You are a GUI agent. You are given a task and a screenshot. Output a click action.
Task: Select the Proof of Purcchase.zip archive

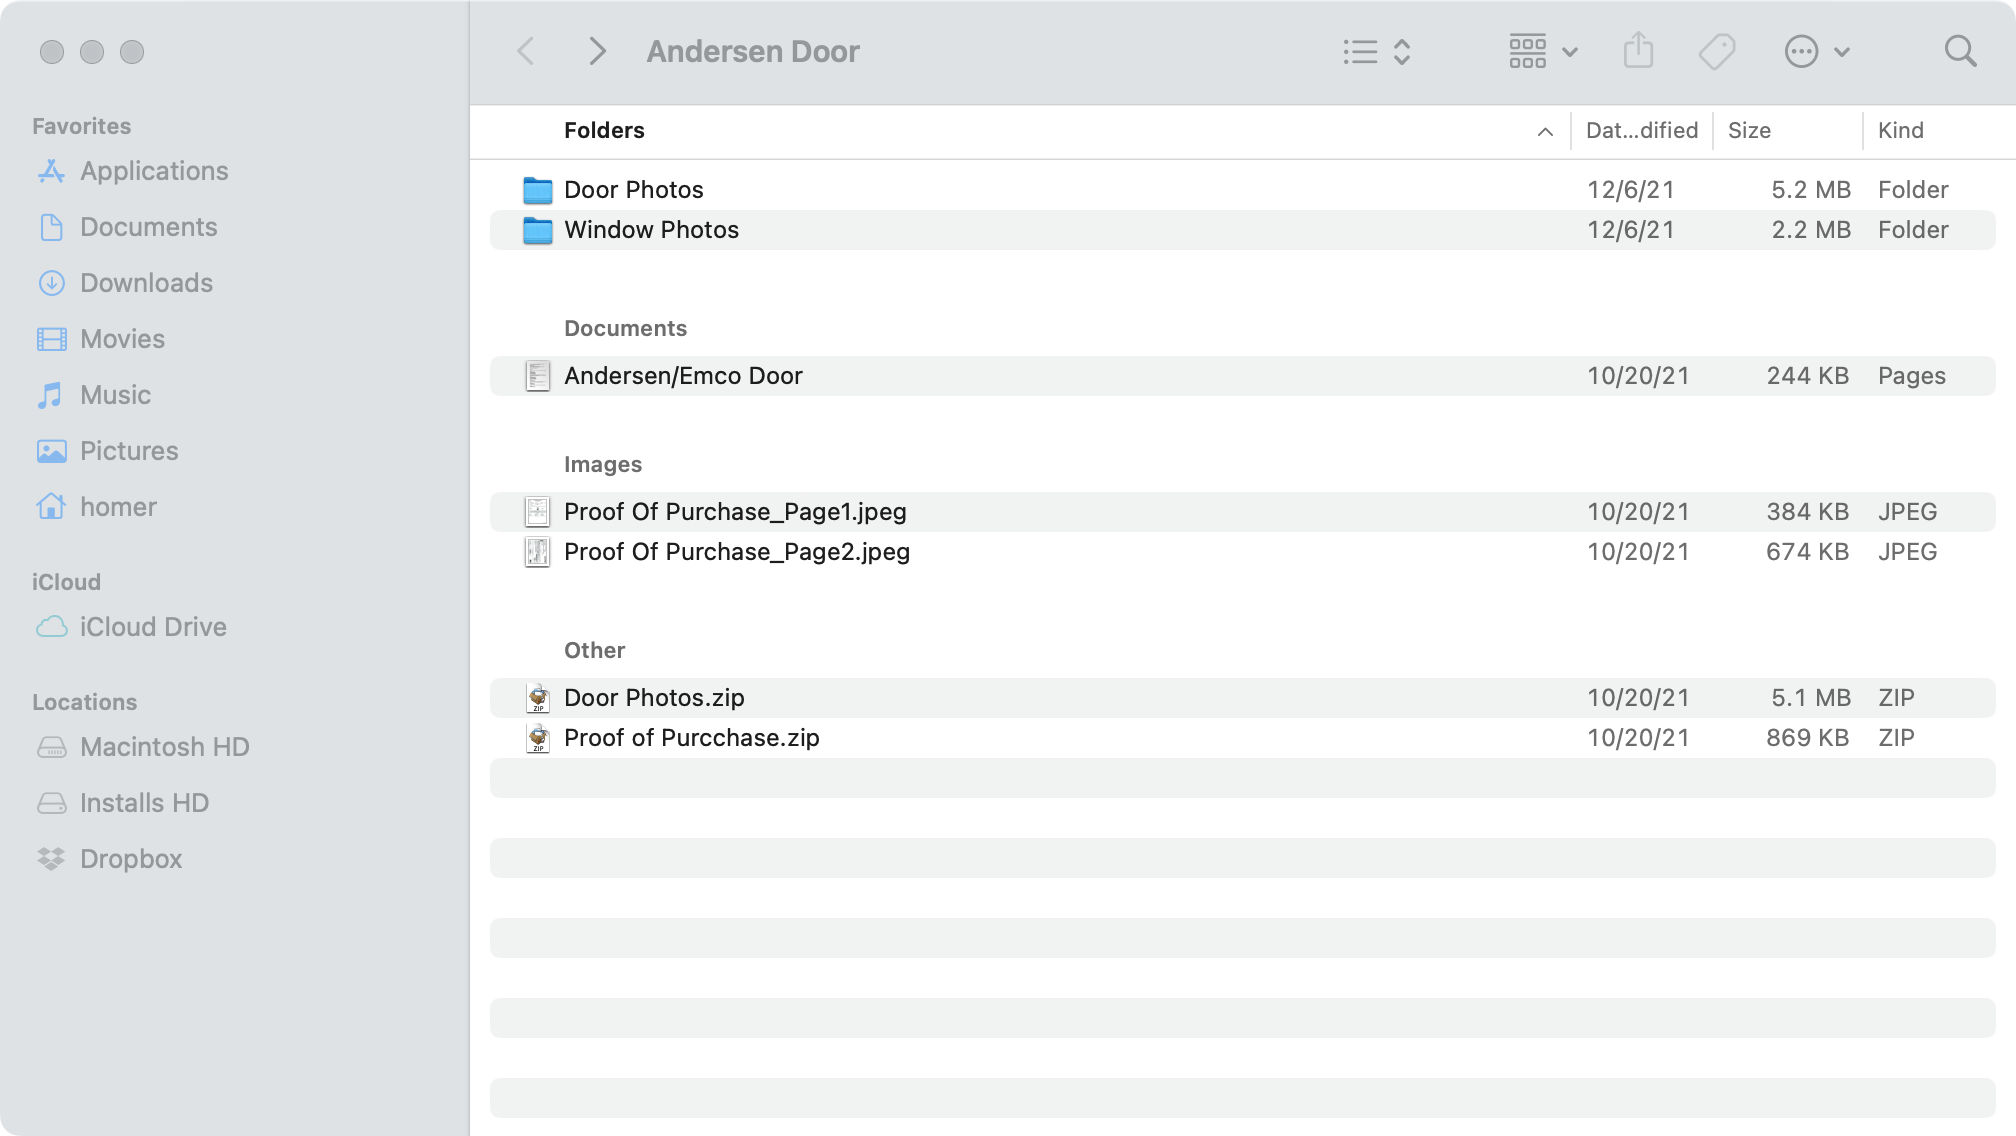(1243, 738)
